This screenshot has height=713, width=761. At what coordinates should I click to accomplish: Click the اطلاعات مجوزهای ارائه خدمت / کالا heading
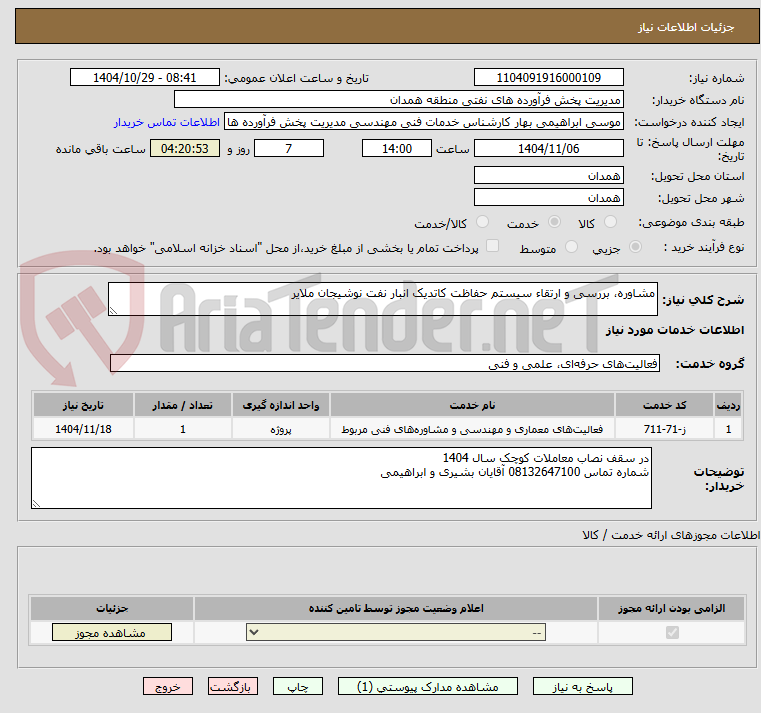tap(671, 535)
